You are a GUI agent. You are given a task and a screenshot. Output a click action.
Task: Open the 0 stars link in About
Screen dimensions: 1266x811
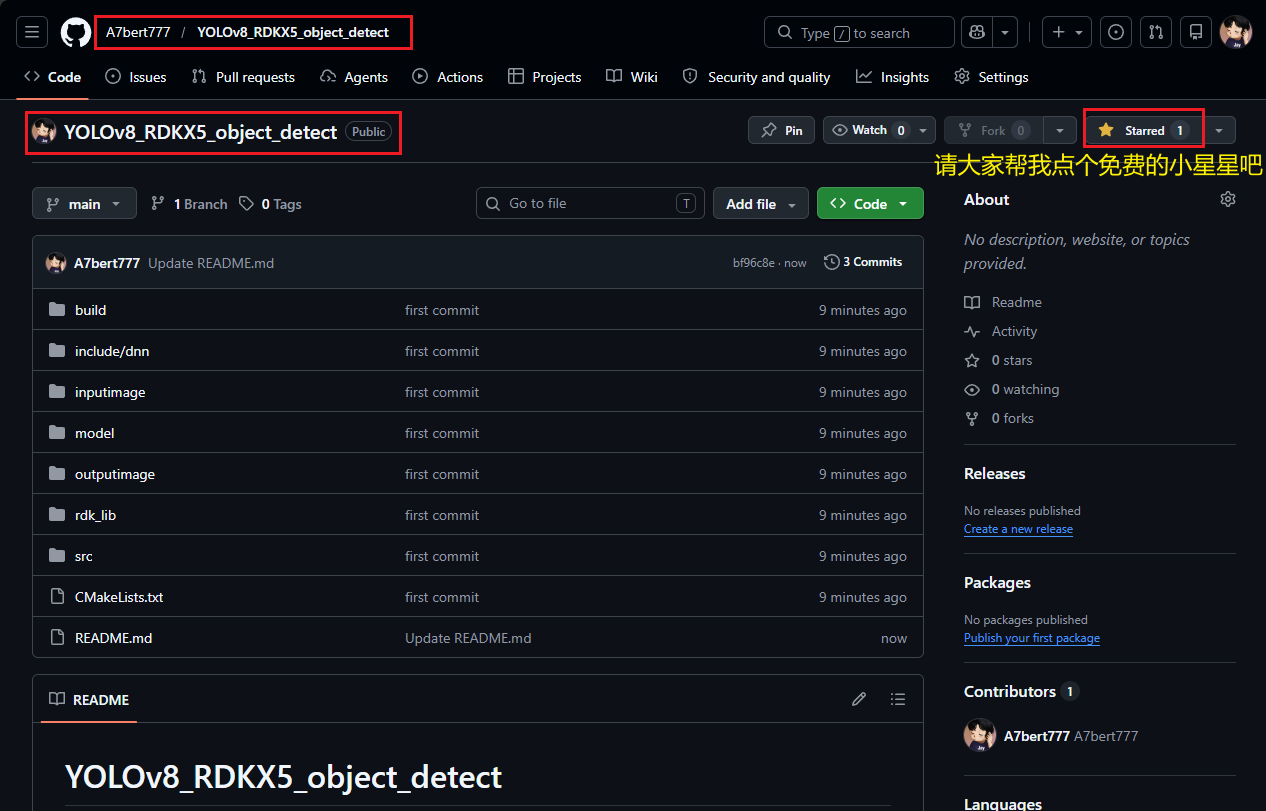click(x=998, y=360)
